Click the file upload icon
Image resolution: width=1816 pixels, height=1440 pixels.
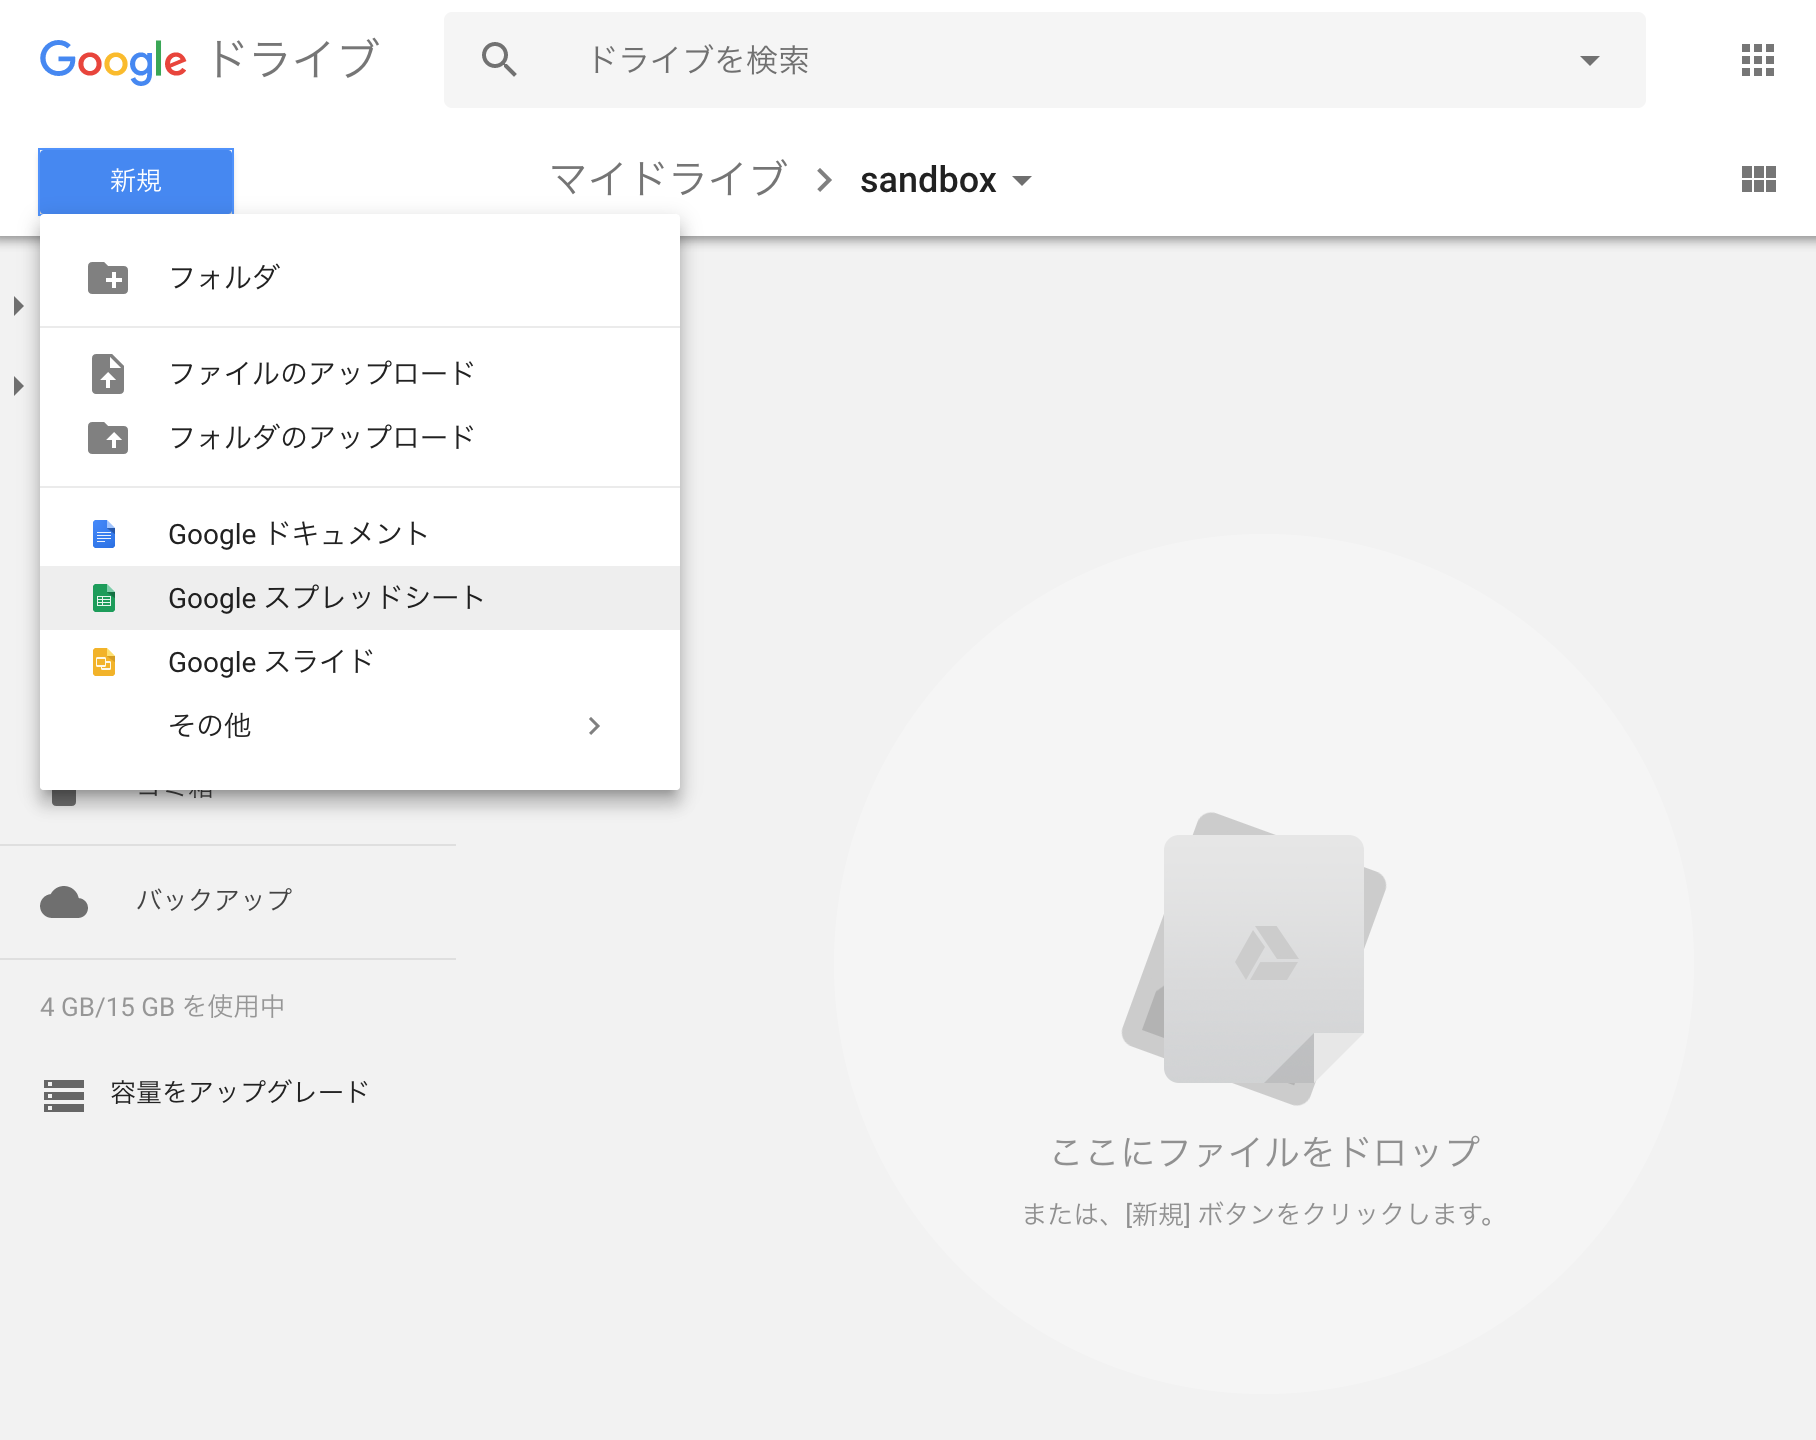tap(108, 373)
